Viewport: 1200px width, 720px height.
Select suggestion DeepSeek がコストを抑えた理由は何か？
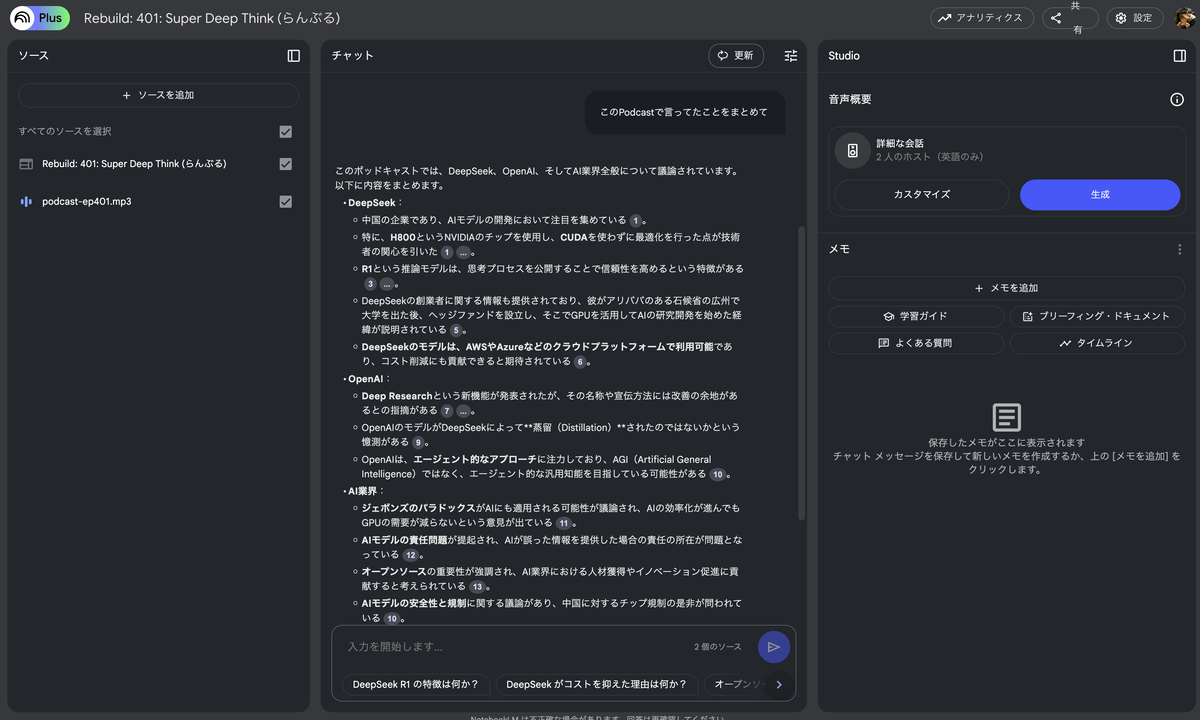tap(597, 685)
